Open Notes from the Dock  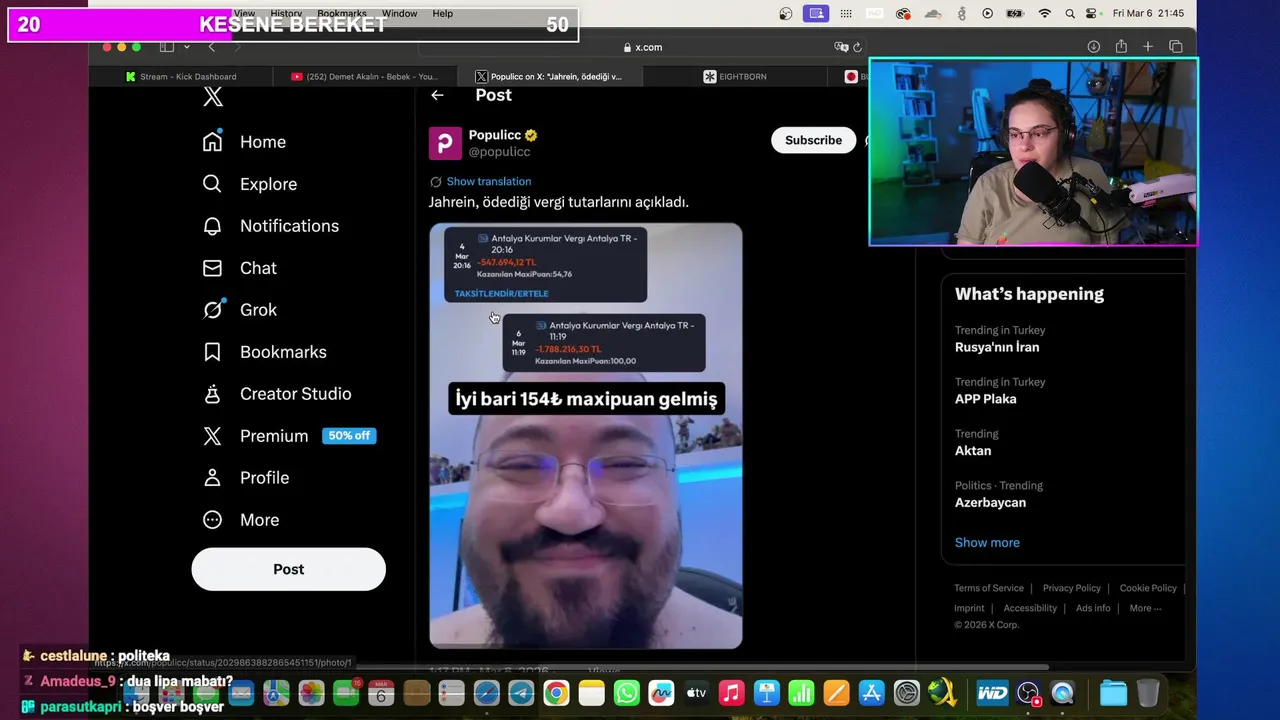coord(591,693)
